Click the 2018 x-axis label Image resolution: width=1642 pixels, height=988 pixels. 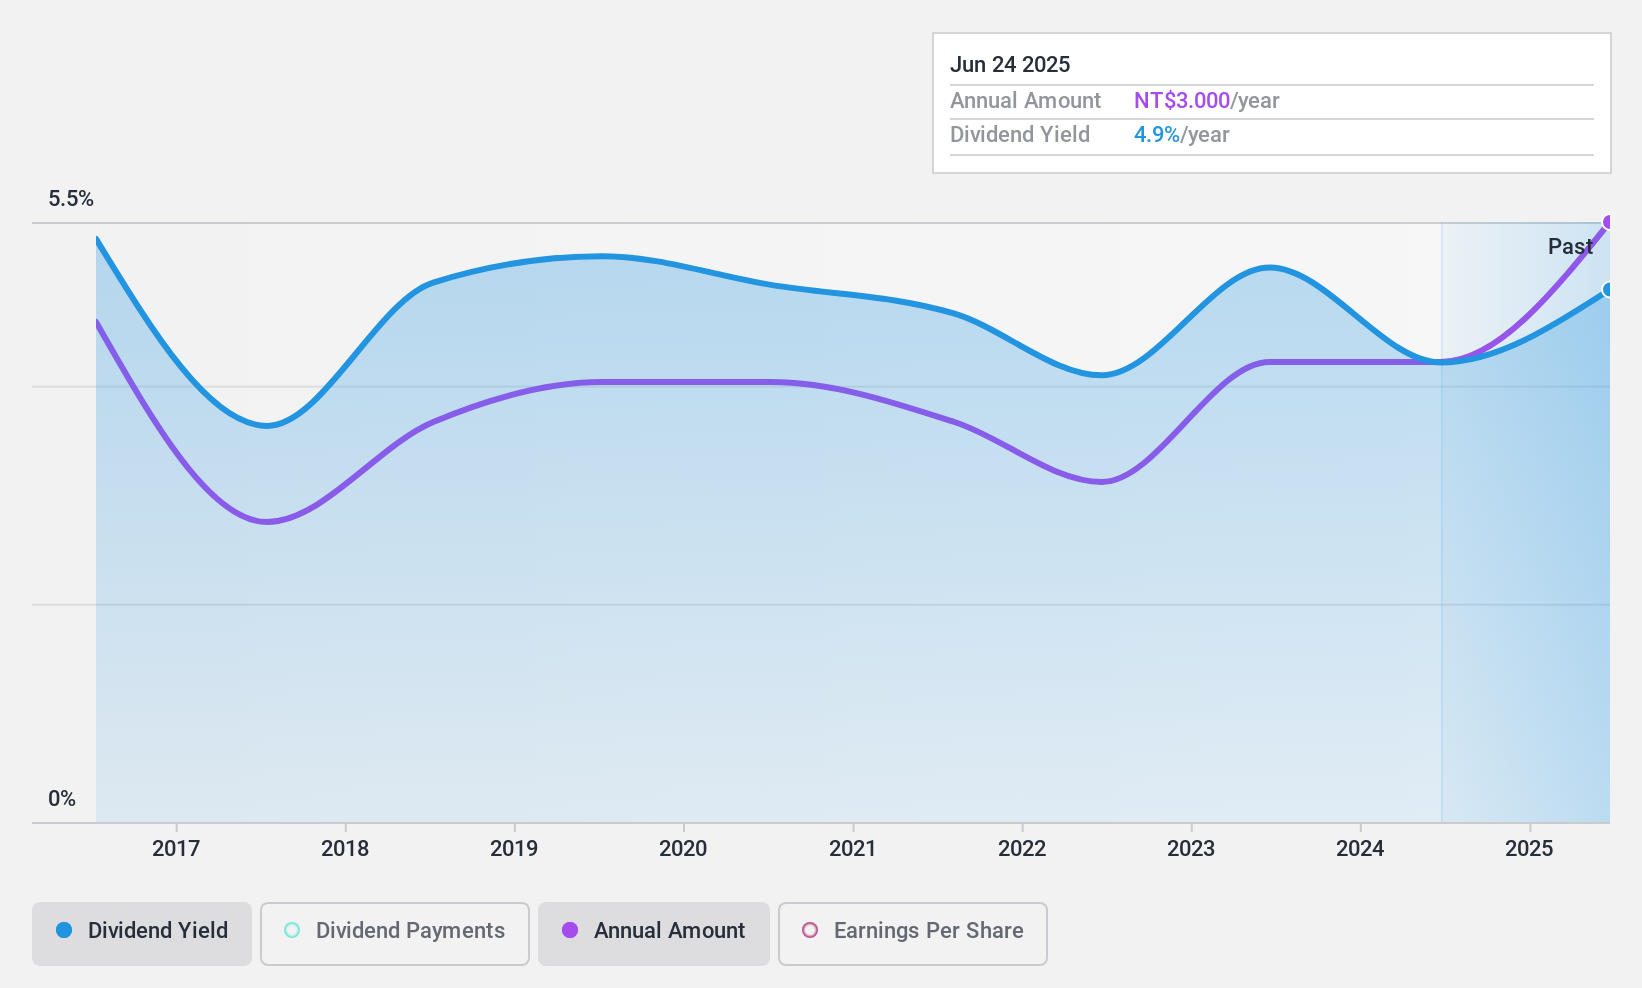[345, 849]
